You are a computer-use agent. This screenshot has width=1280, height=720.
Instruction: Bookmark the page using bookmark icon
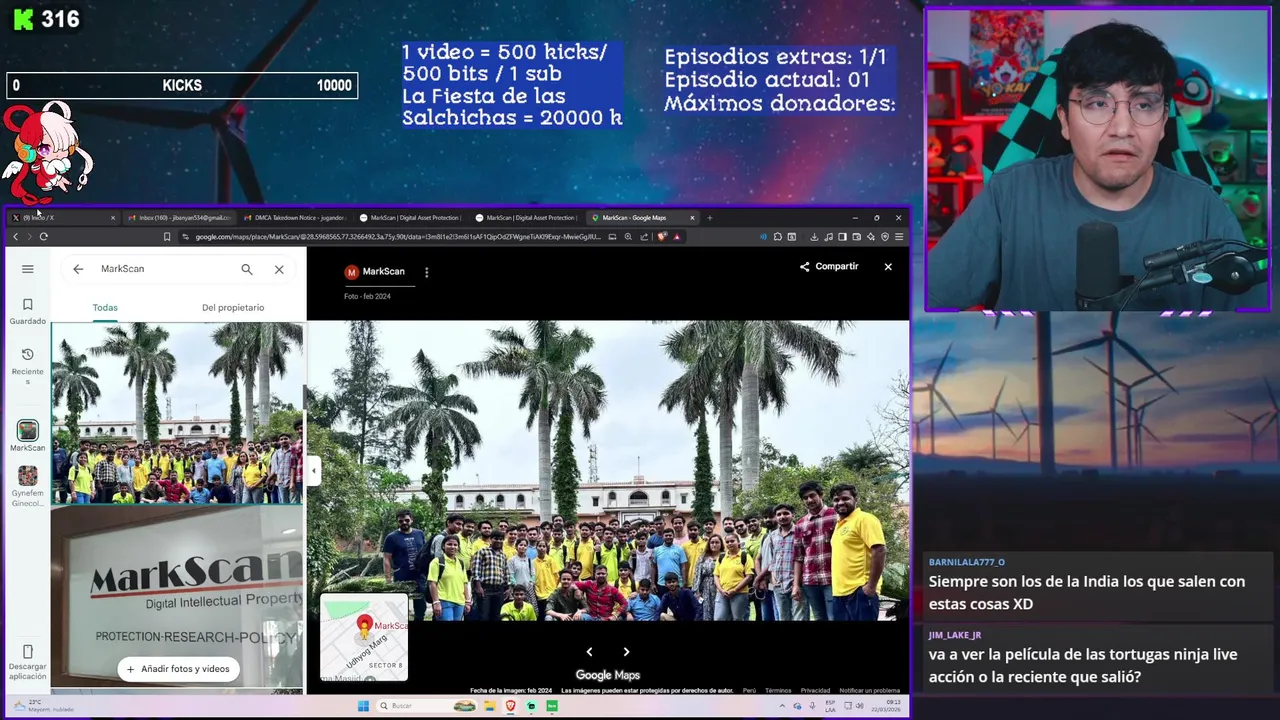(167, 237)
